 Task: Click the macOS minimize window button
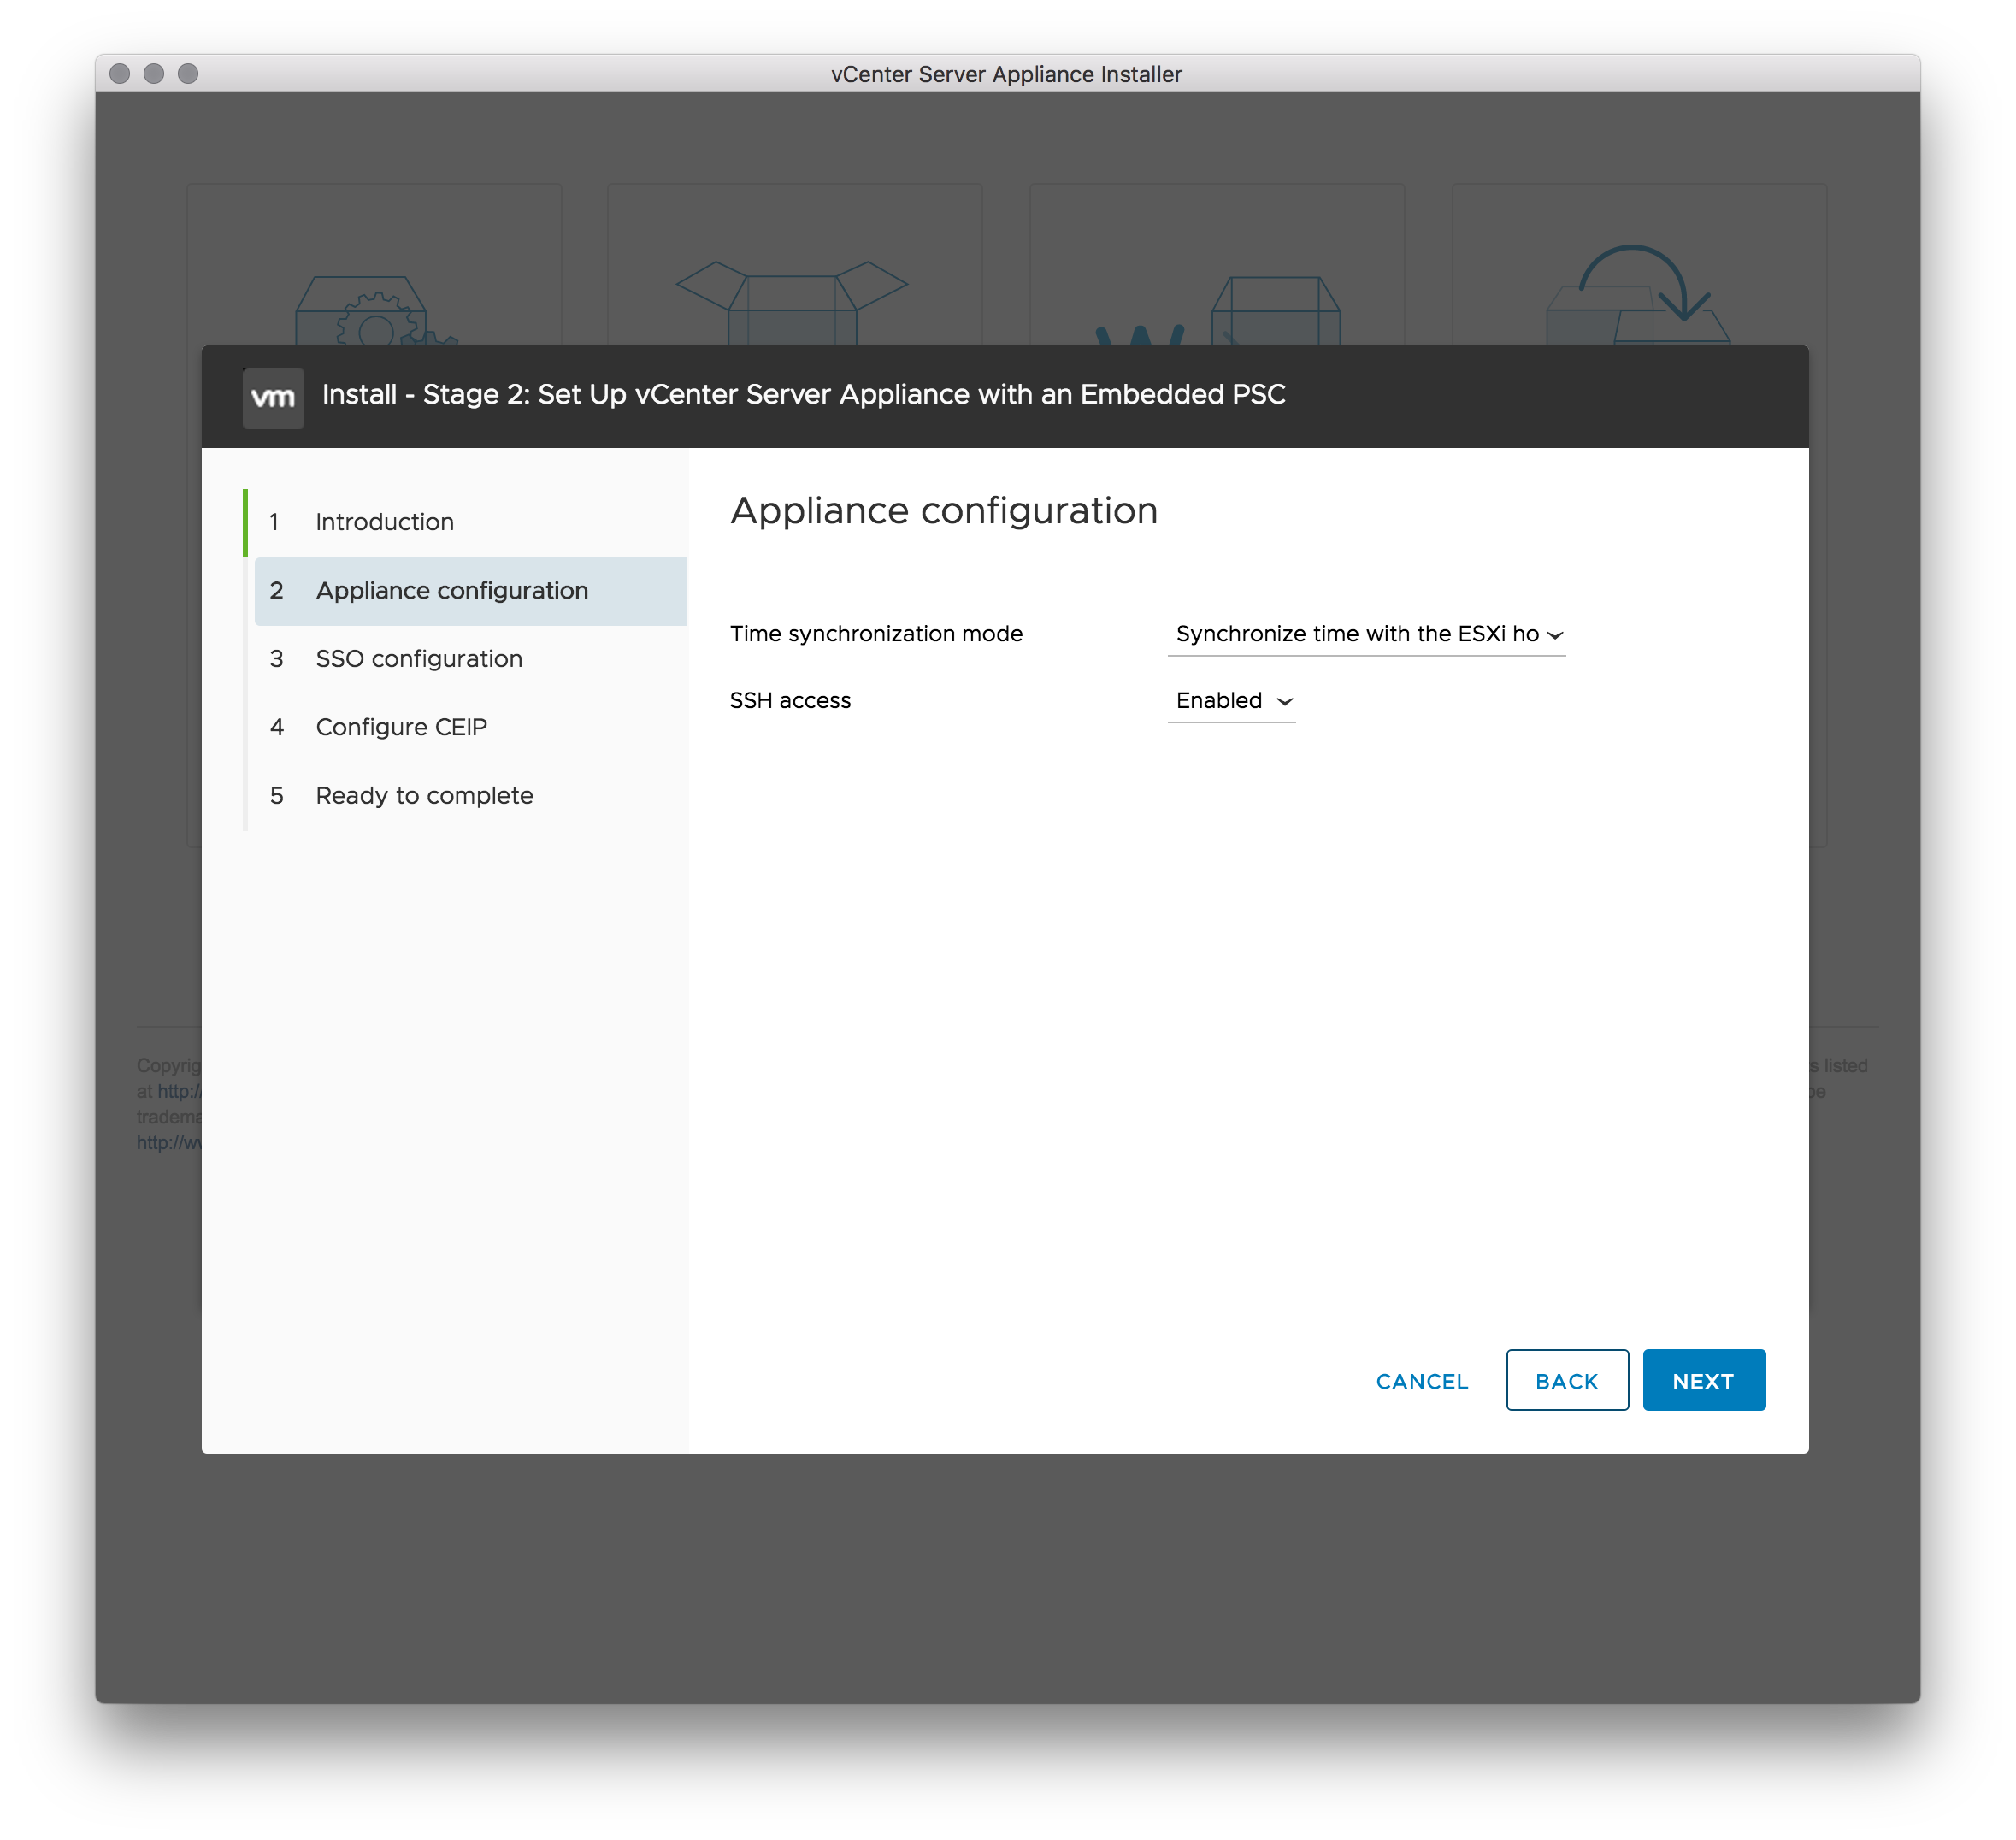pyautogui.click(x=154, y=74)
